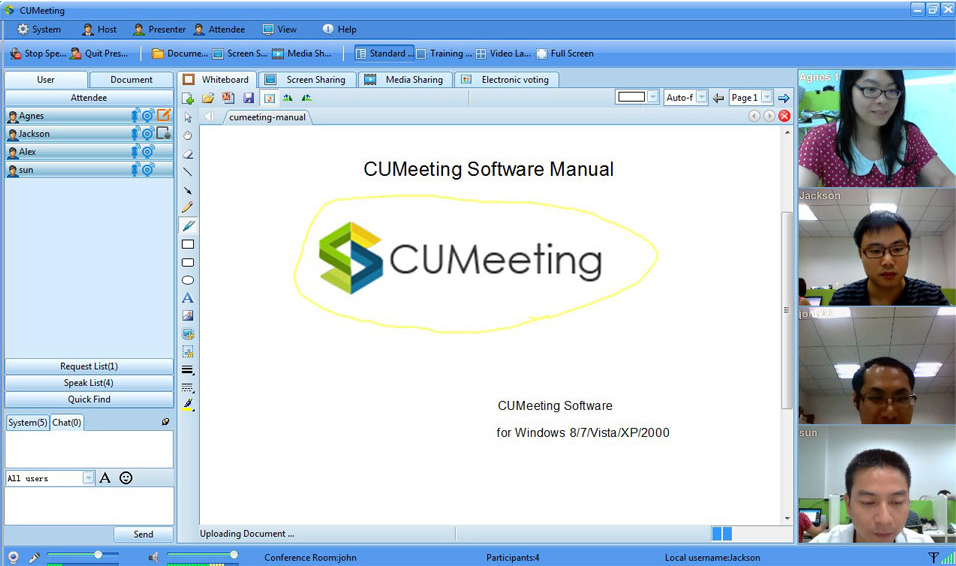Choose the text tool 'A' in whiteboard

[188, 298]
